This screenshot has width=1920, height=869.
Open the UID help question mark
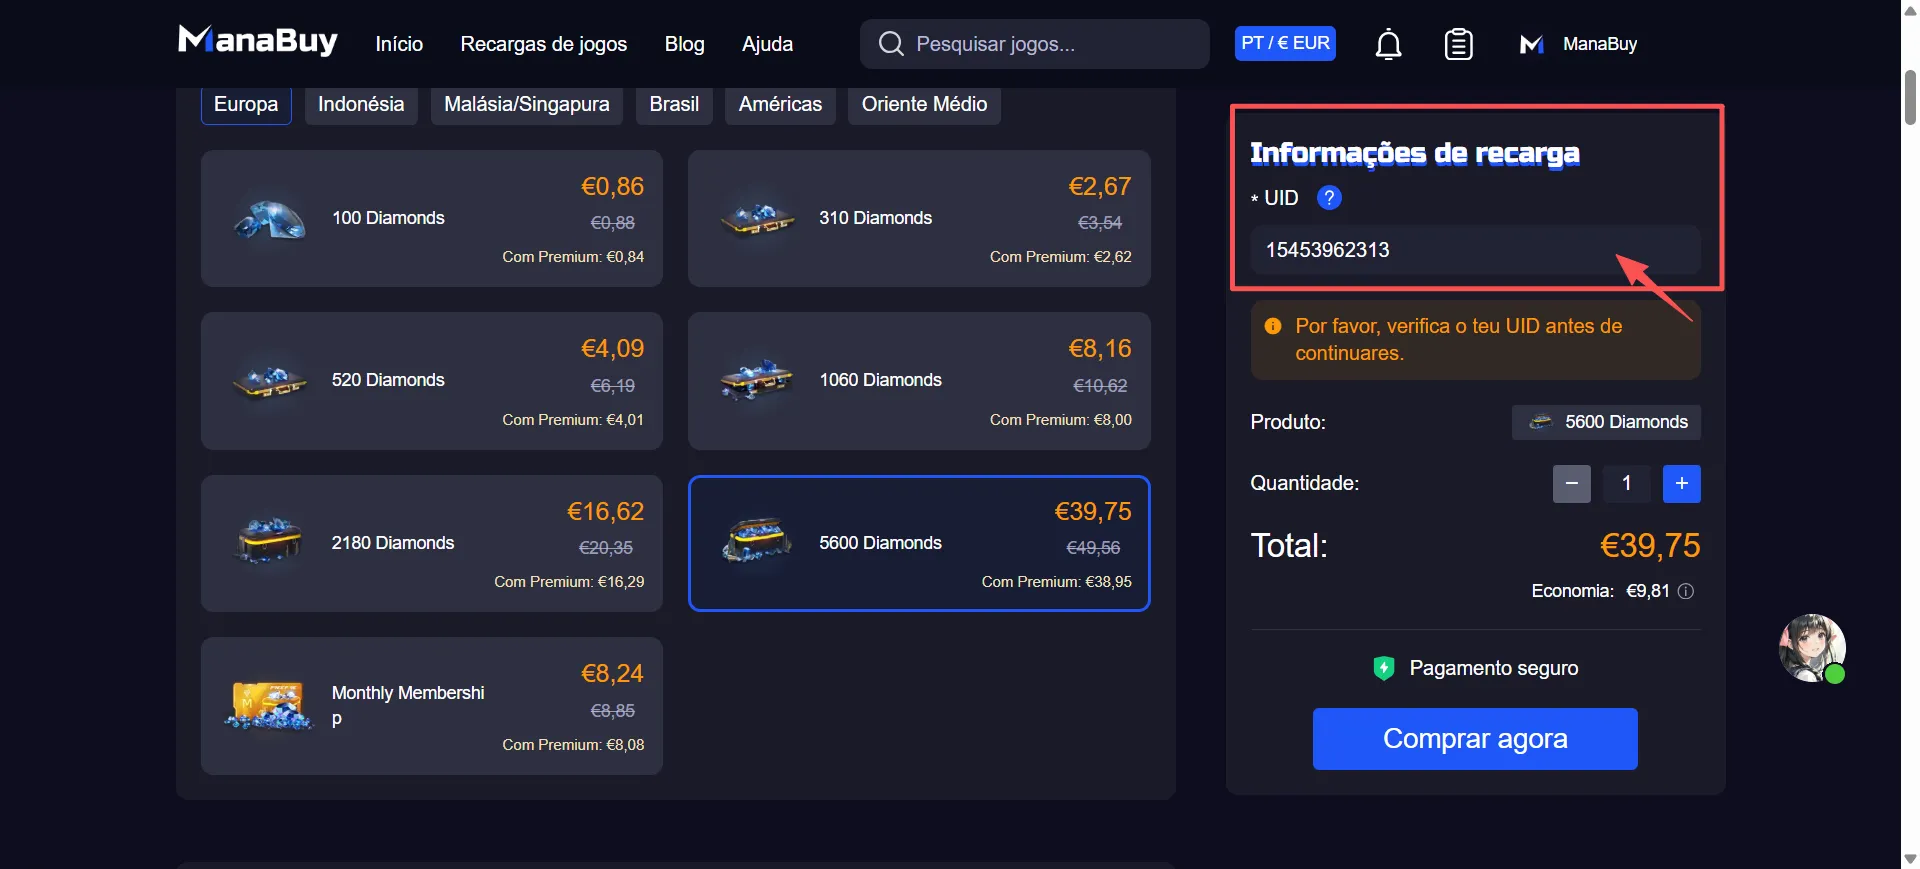click(1329, 198)
